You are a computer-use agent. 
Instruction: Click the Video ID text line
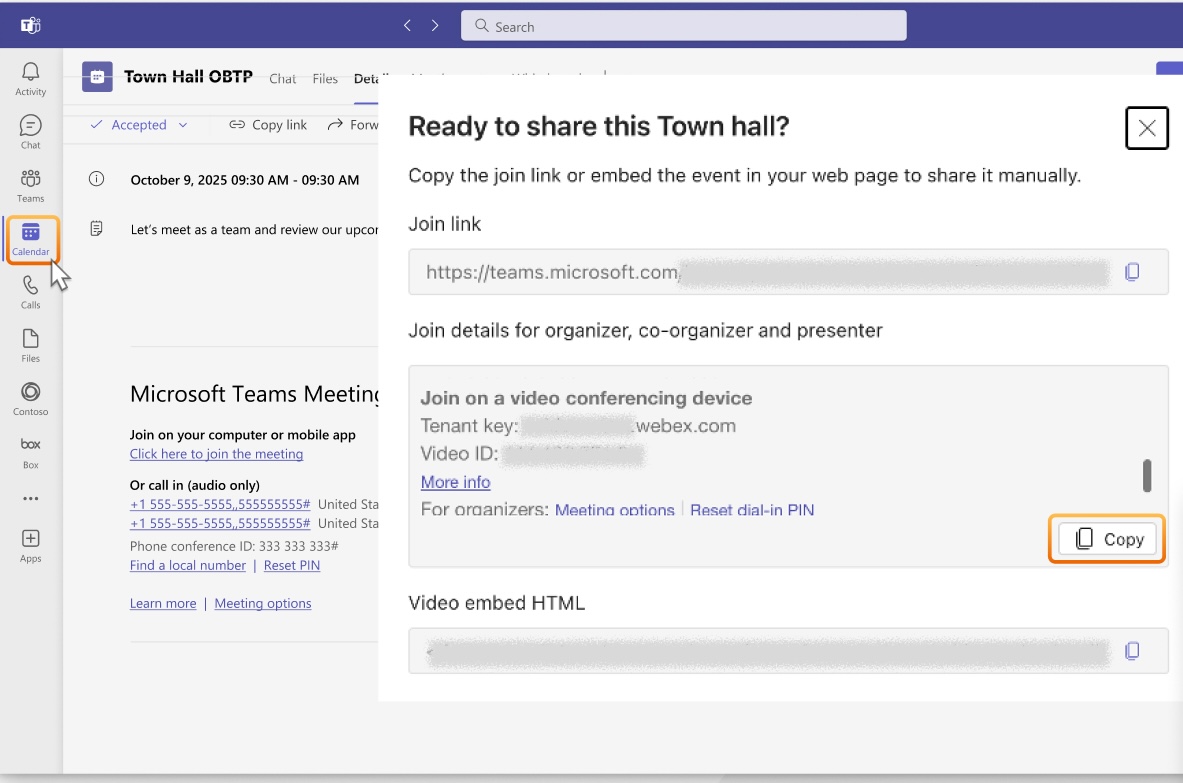tap(532, 454)
